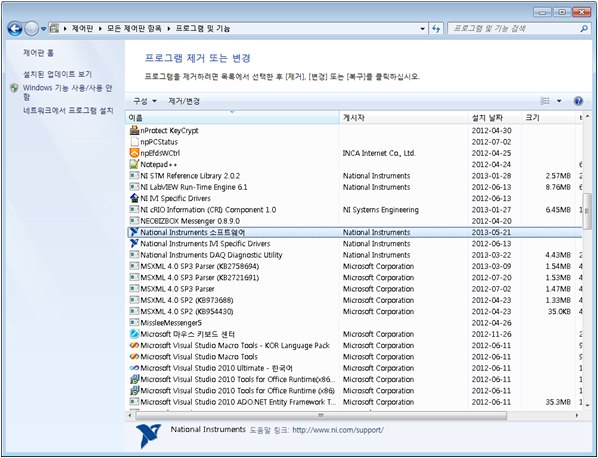Click horizontal scrollbar thumb
This screenshot has height=458, width=598.
pos(321,415)
